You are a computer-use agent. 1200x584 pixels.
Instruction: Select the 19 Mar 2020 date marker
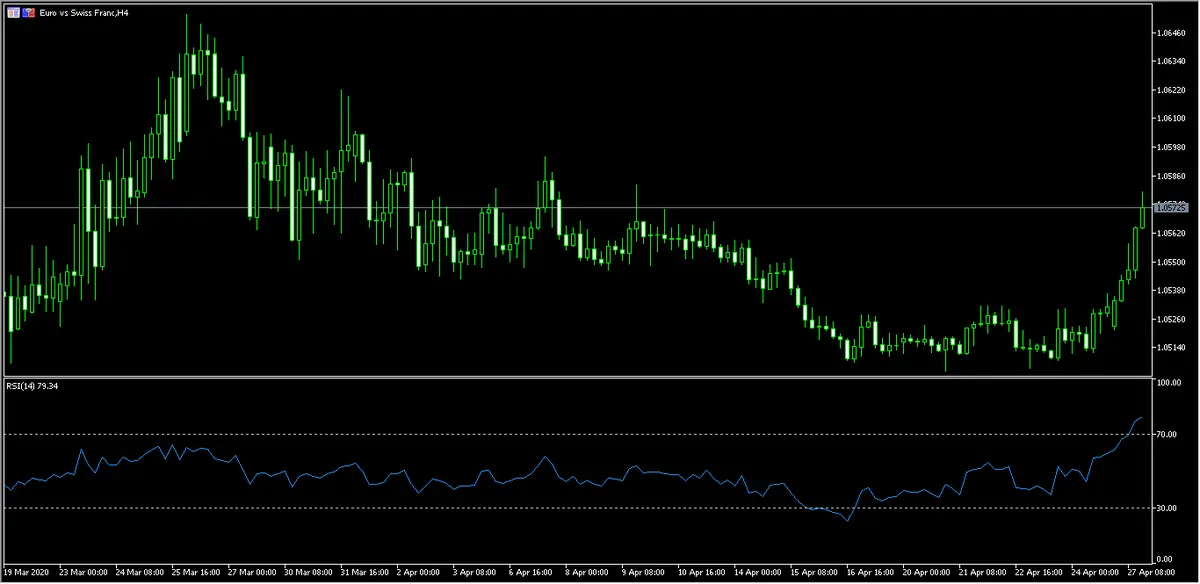24,573
